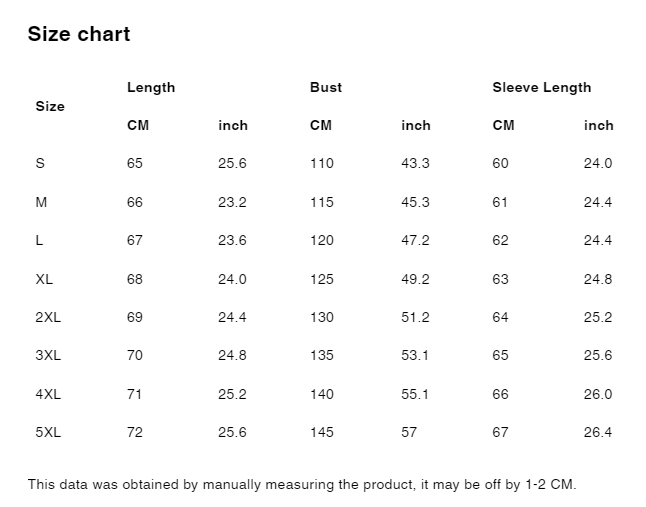Click length value 72 for size 5XL

[x=135, y=432]
